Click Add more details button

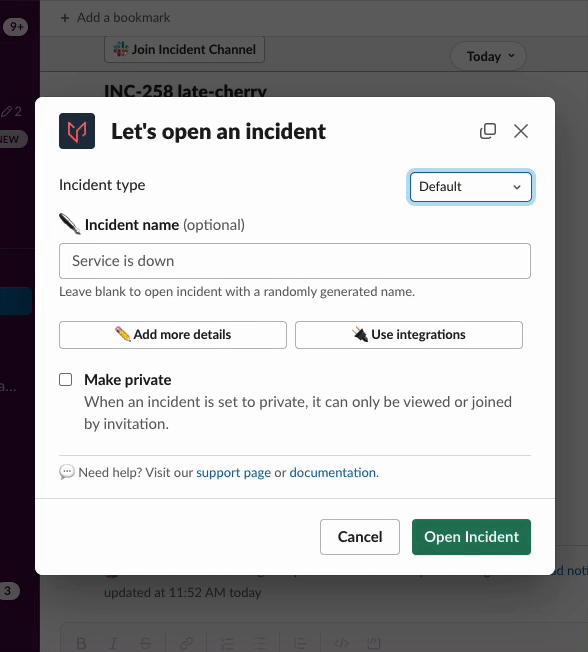pos(173,335)
